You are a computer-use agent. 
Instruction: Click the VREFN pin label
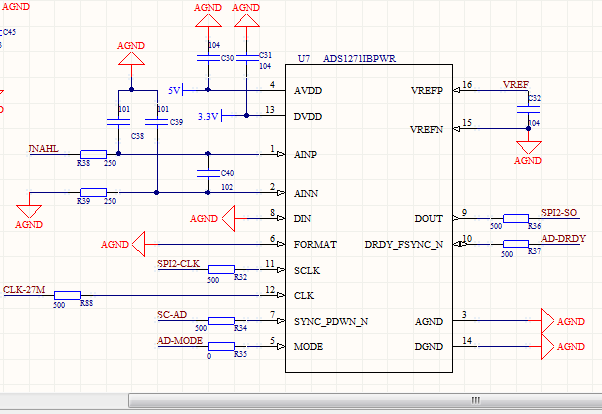[x=427, y=129]
